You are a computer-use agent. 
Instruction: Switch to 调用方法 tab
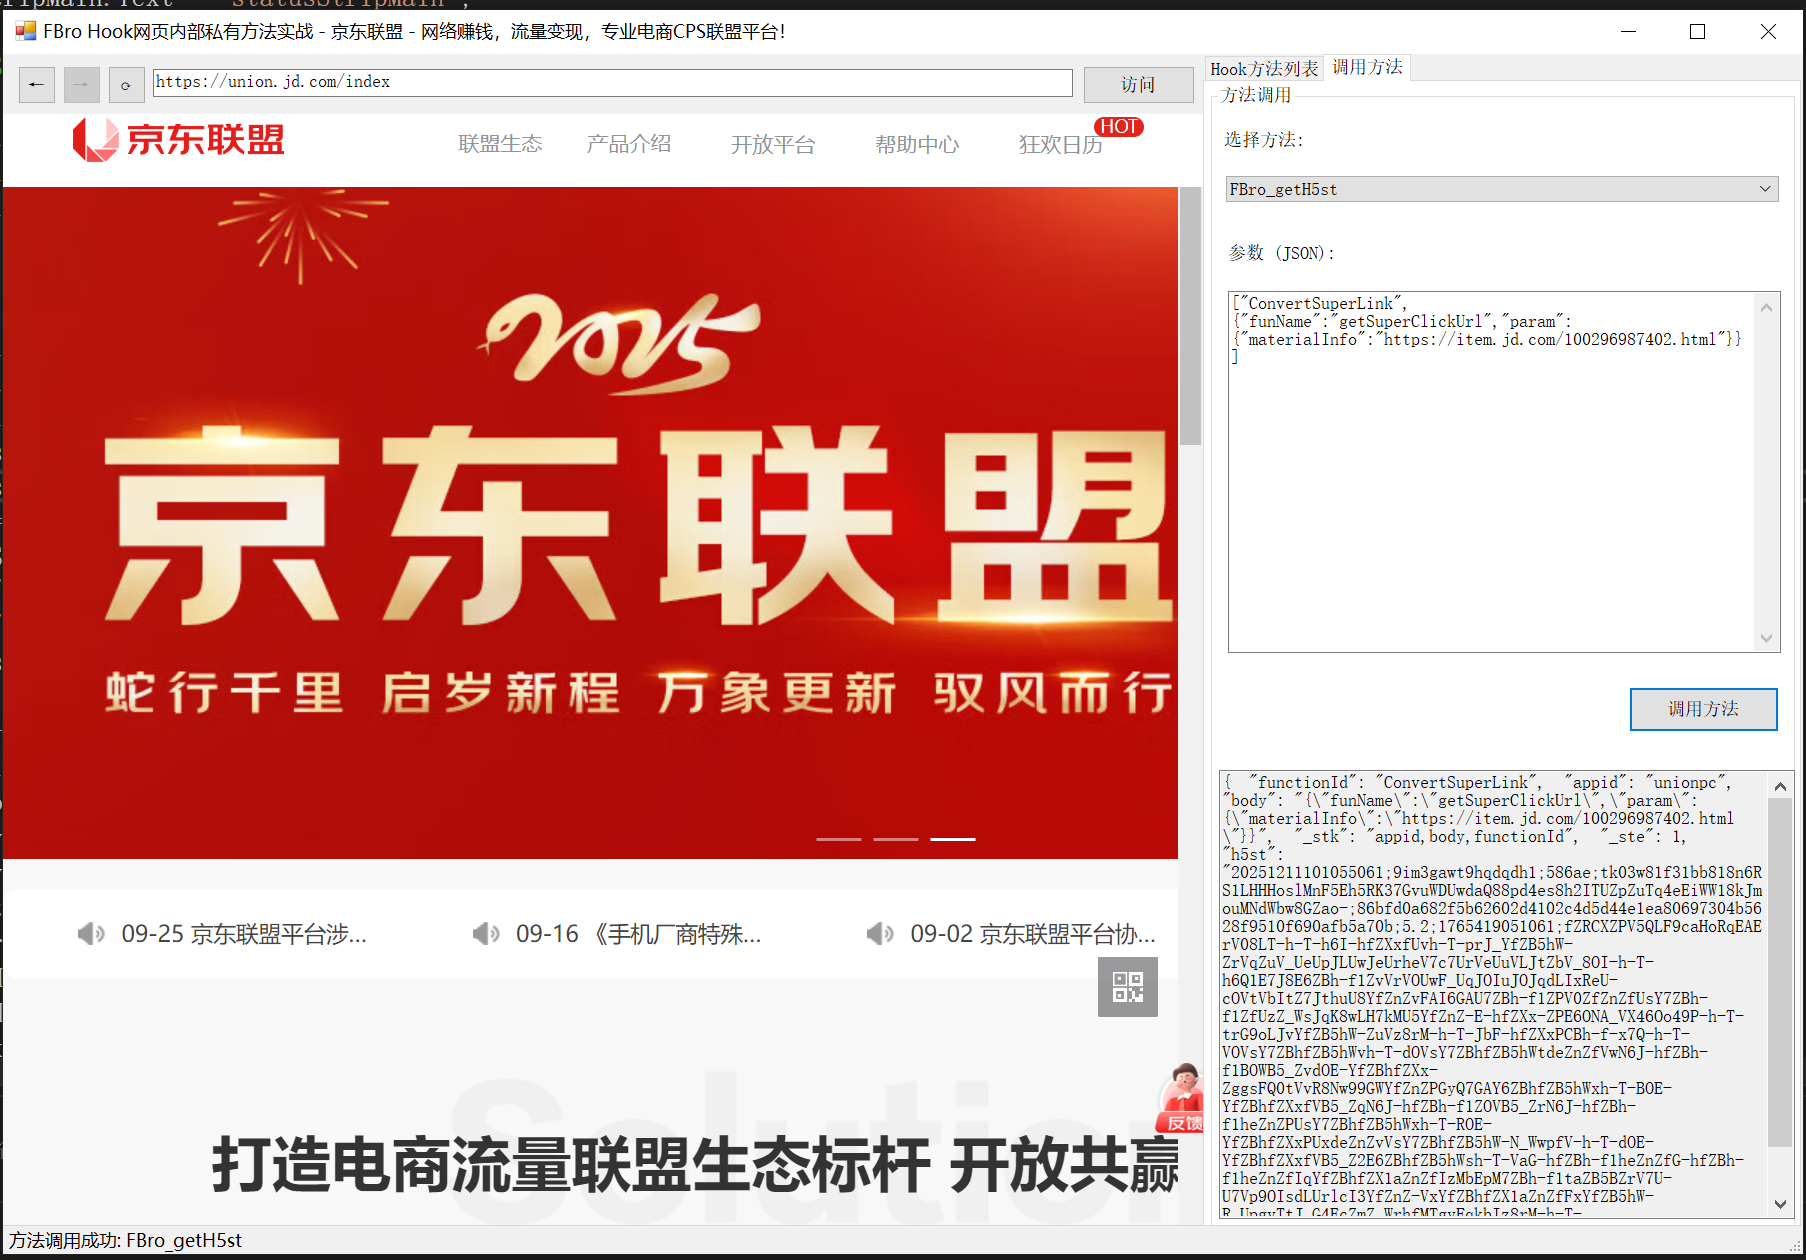[1367, 67]
